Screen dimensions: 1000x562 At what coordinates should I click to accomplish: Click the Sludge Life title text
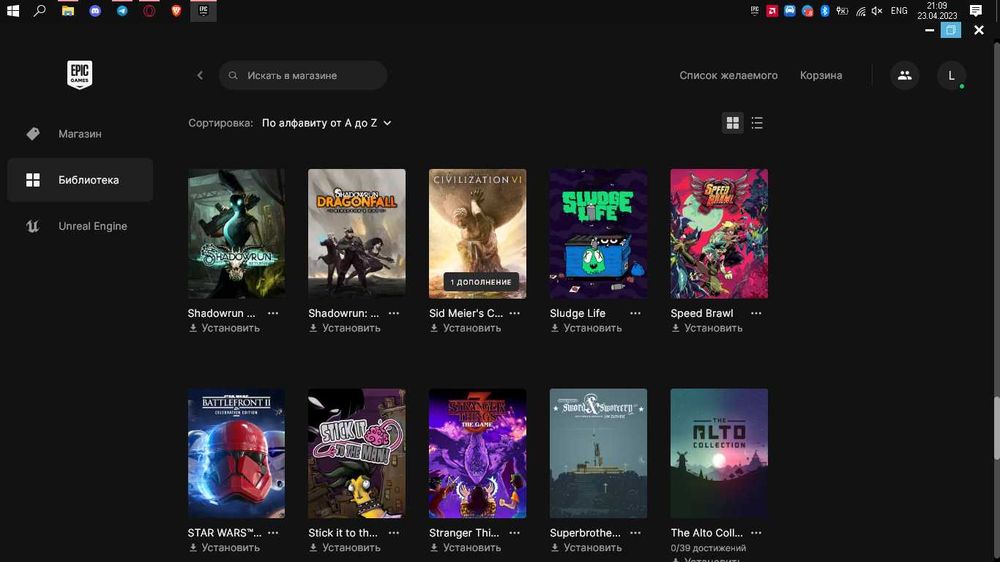pos(578,313)
